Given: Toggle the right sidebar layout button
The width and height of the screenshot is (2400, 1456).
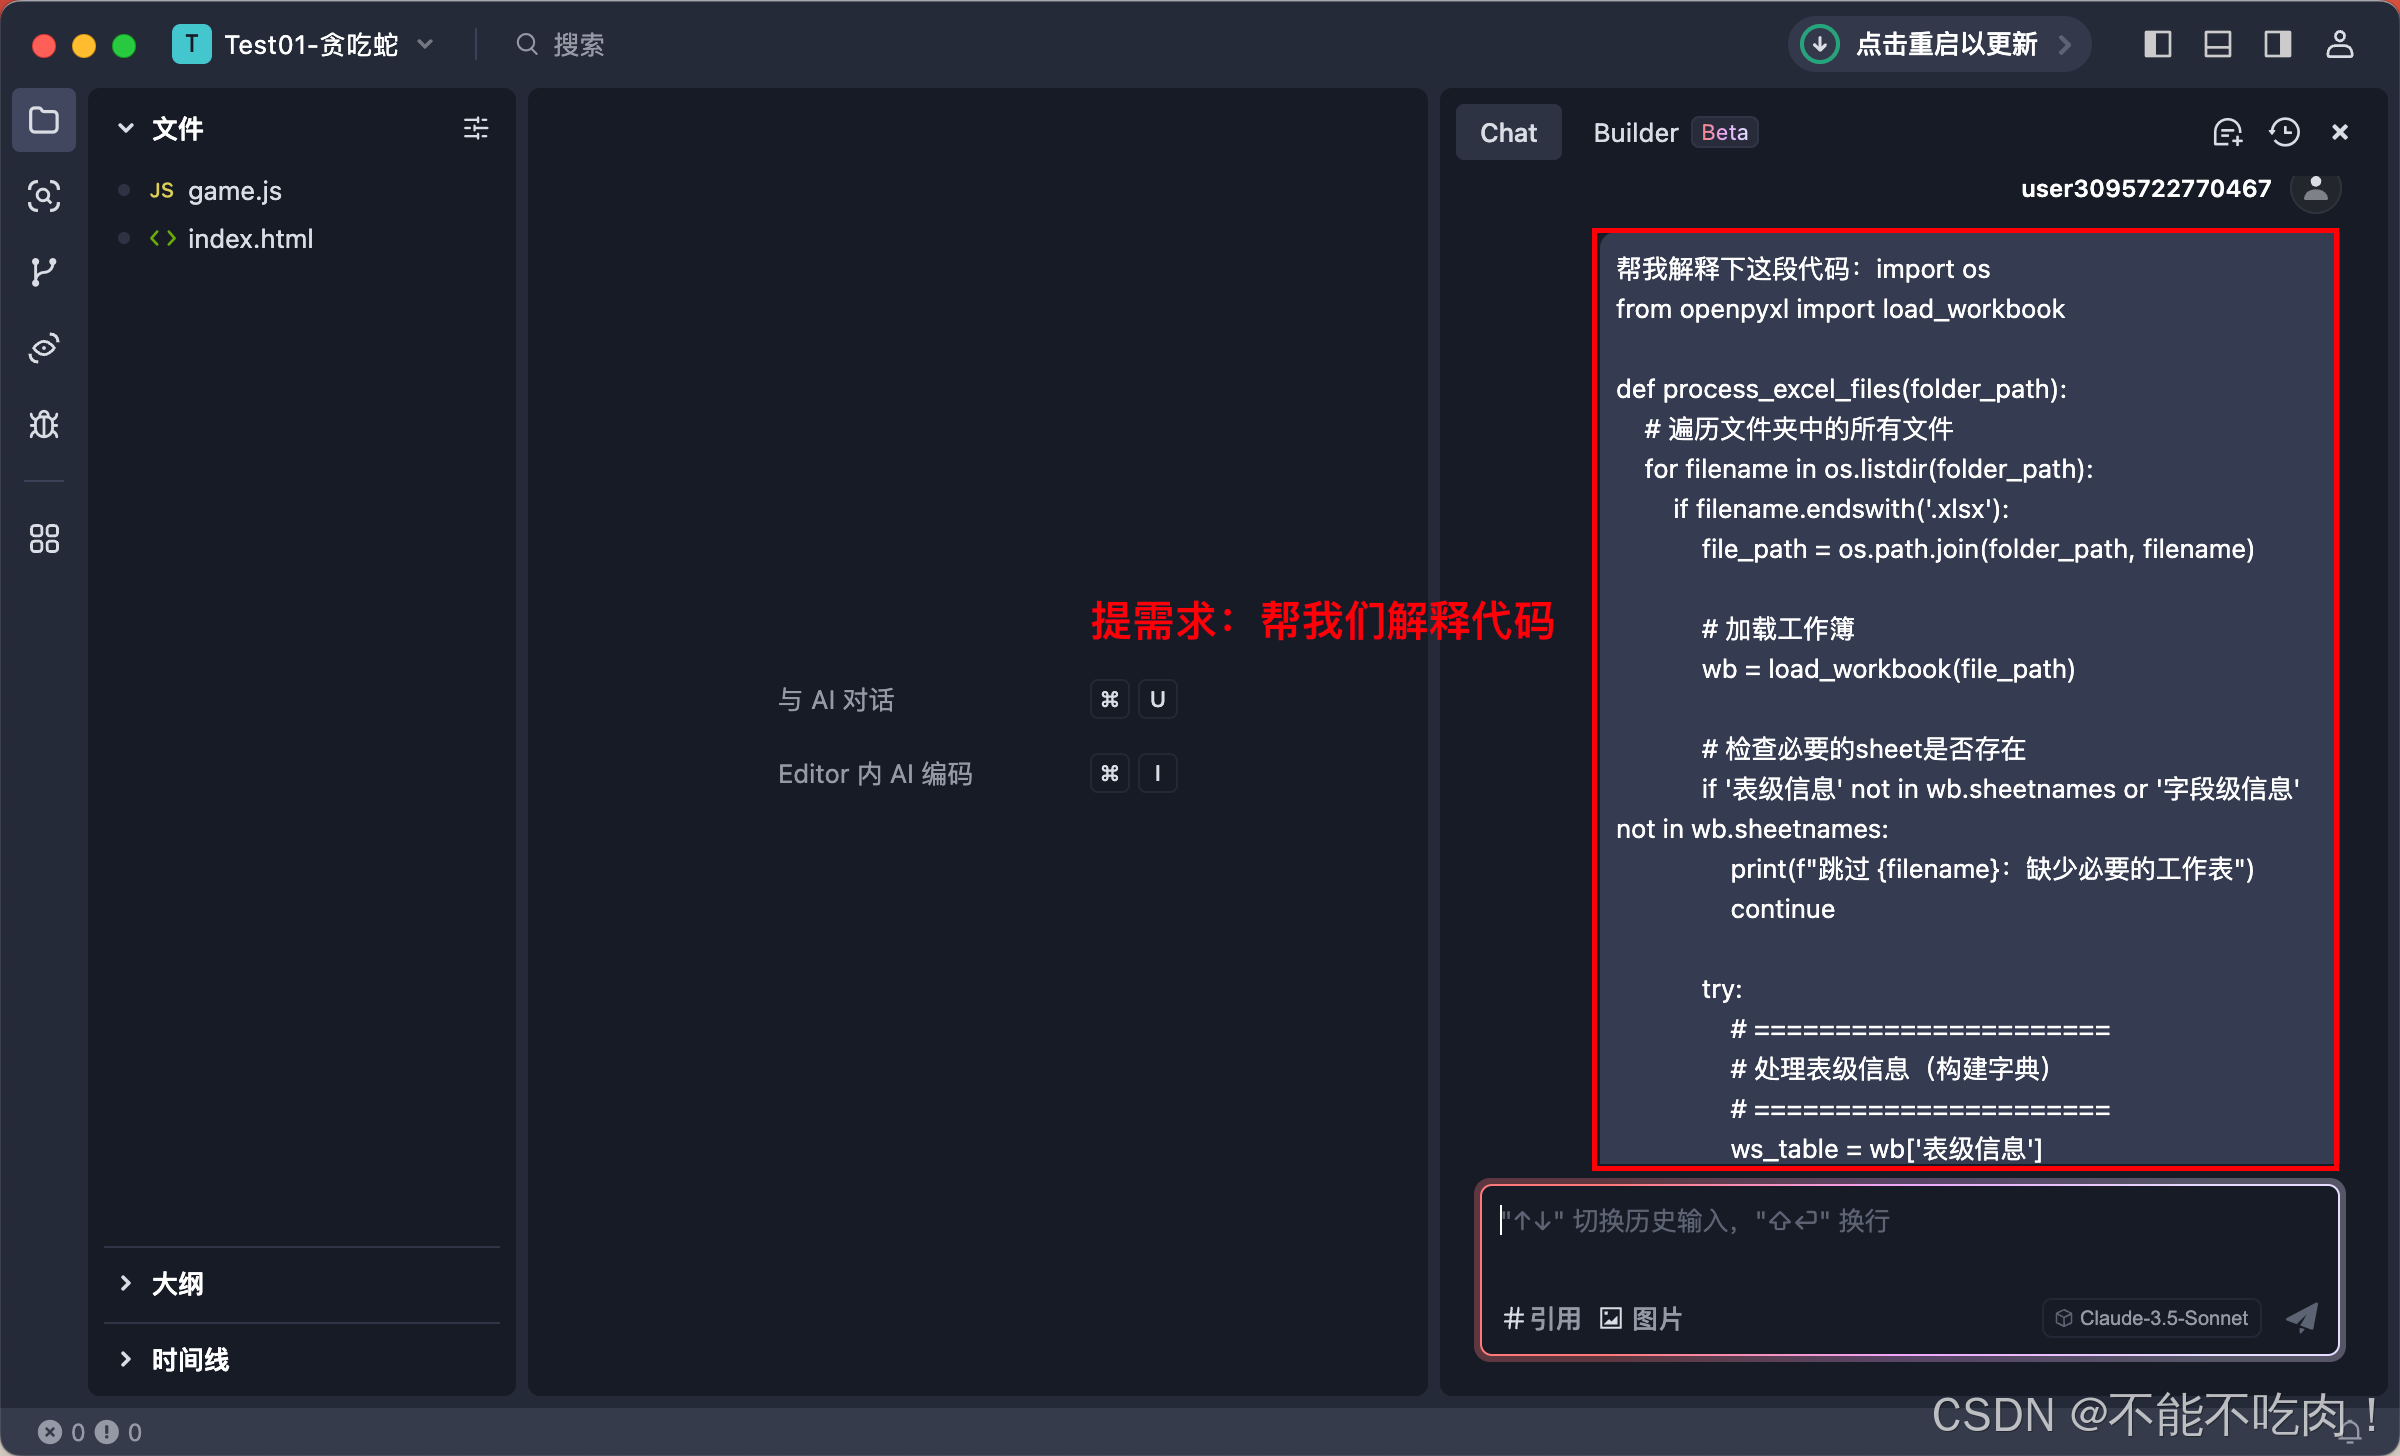Looking at the screenshot, I should 2277,44.
